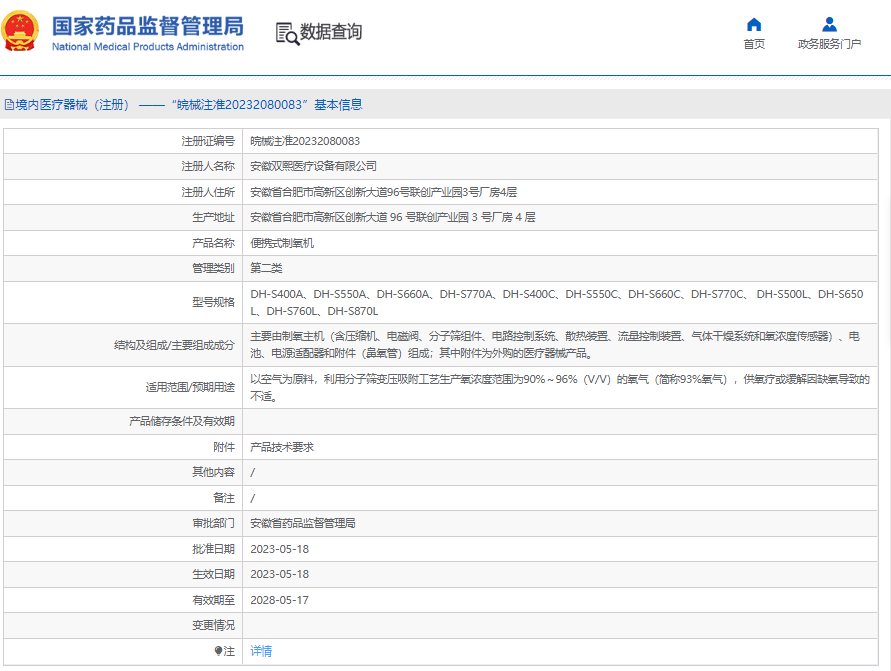The image size is (891, 671).
Task: Open the 详情 link
Action: pos(260,651)
